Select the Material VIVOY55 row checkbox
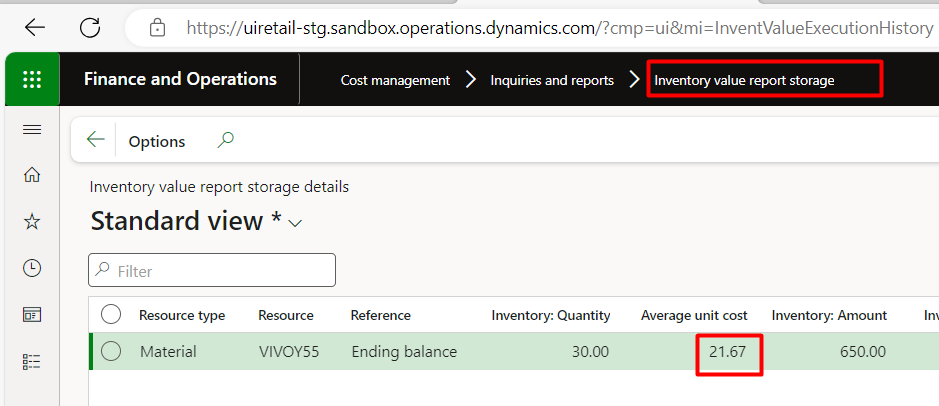This screenshot has height=406, width=939. point(111,351)
